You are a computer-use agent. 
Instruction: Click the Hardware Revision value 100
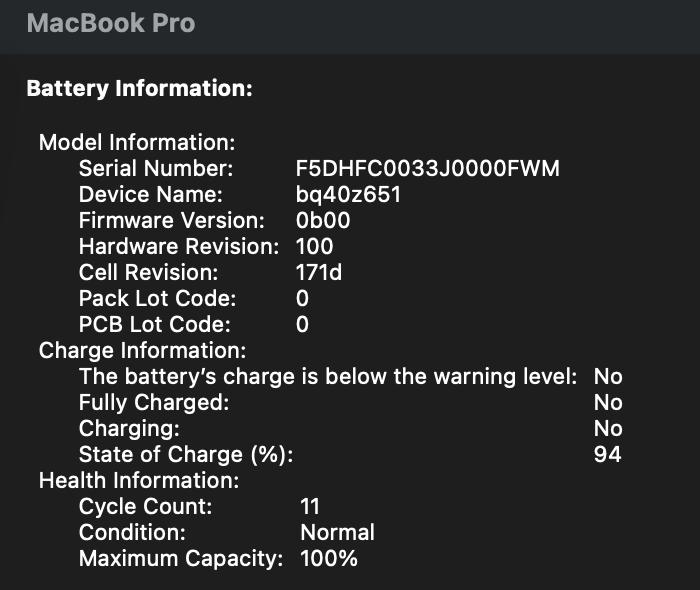pyautogui.click(x=314, y=246)
